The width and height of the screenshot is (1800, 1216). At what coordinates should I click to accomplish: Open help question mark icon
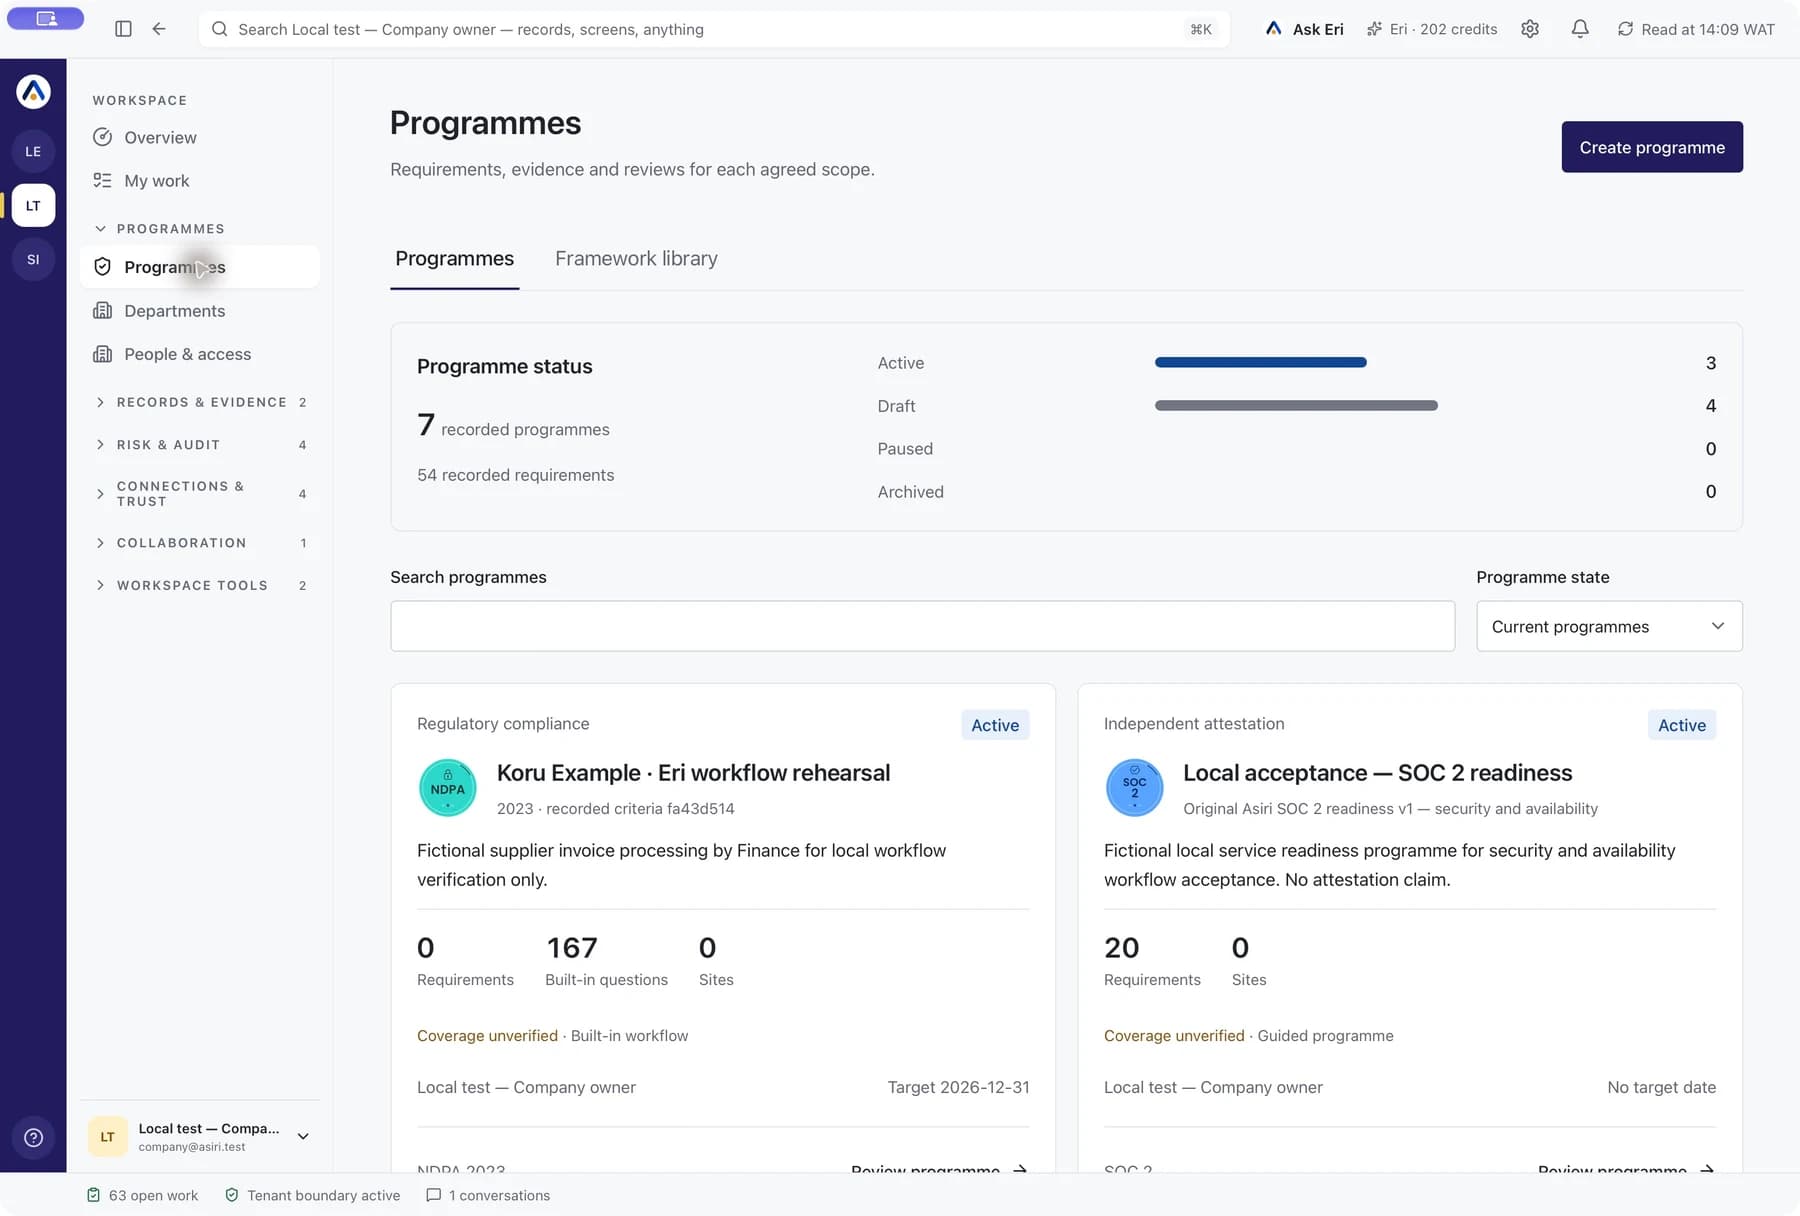(33, 1138)
